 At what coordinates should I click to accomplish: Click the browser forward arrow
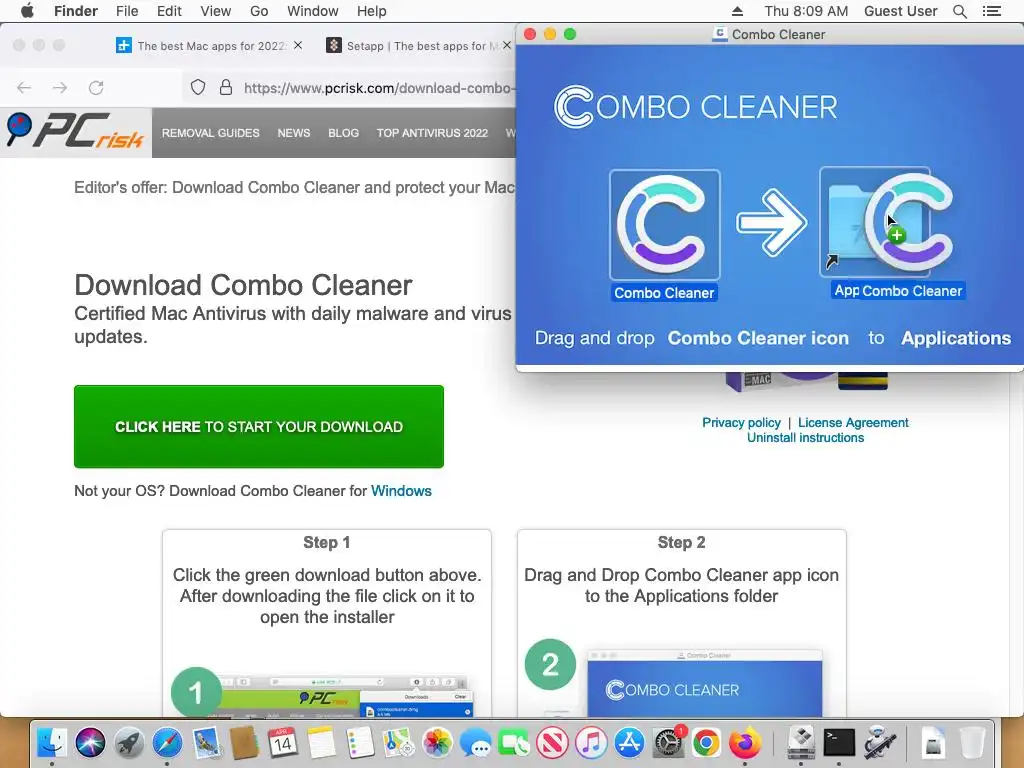tap(60, 88)
